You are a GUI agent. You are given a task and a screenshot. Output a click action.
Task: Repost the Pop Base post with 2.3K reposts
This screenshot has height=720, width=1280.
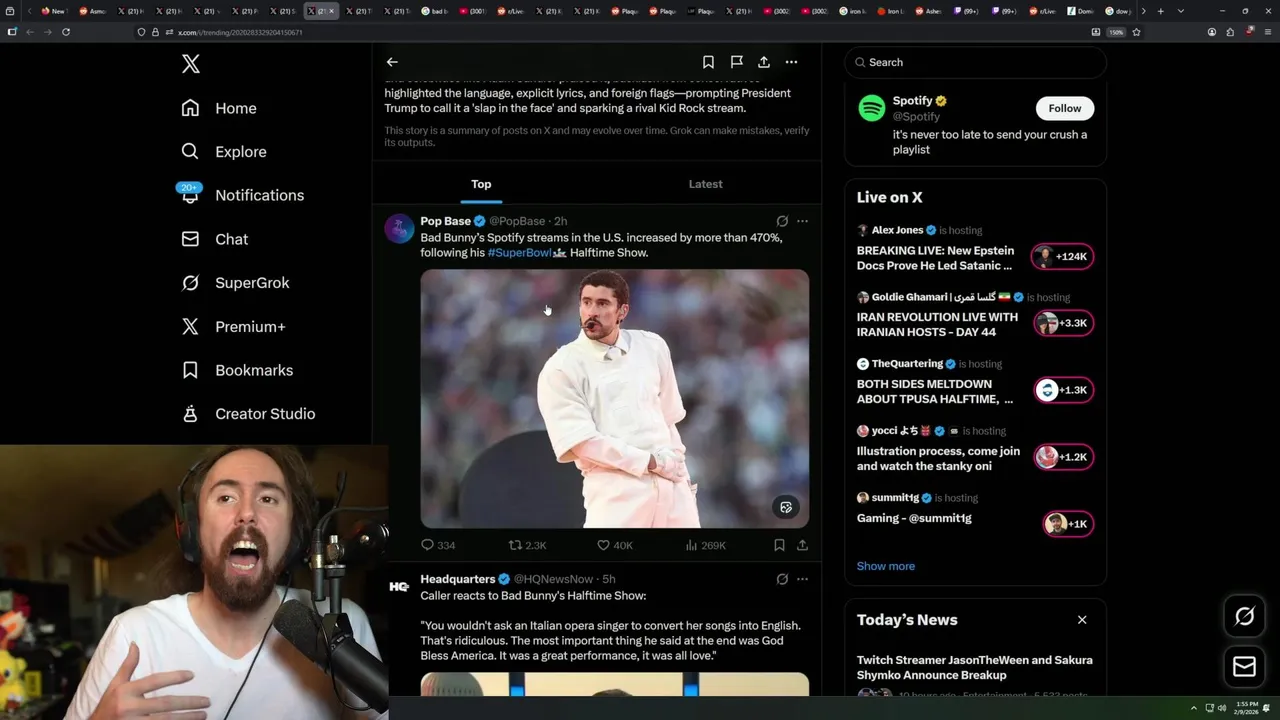(527, 545)
